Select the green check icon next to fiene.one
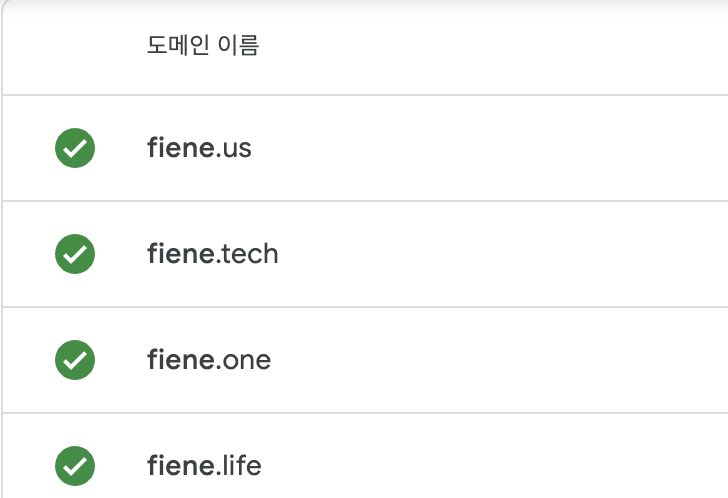The image size is (728, 498). 75,360
